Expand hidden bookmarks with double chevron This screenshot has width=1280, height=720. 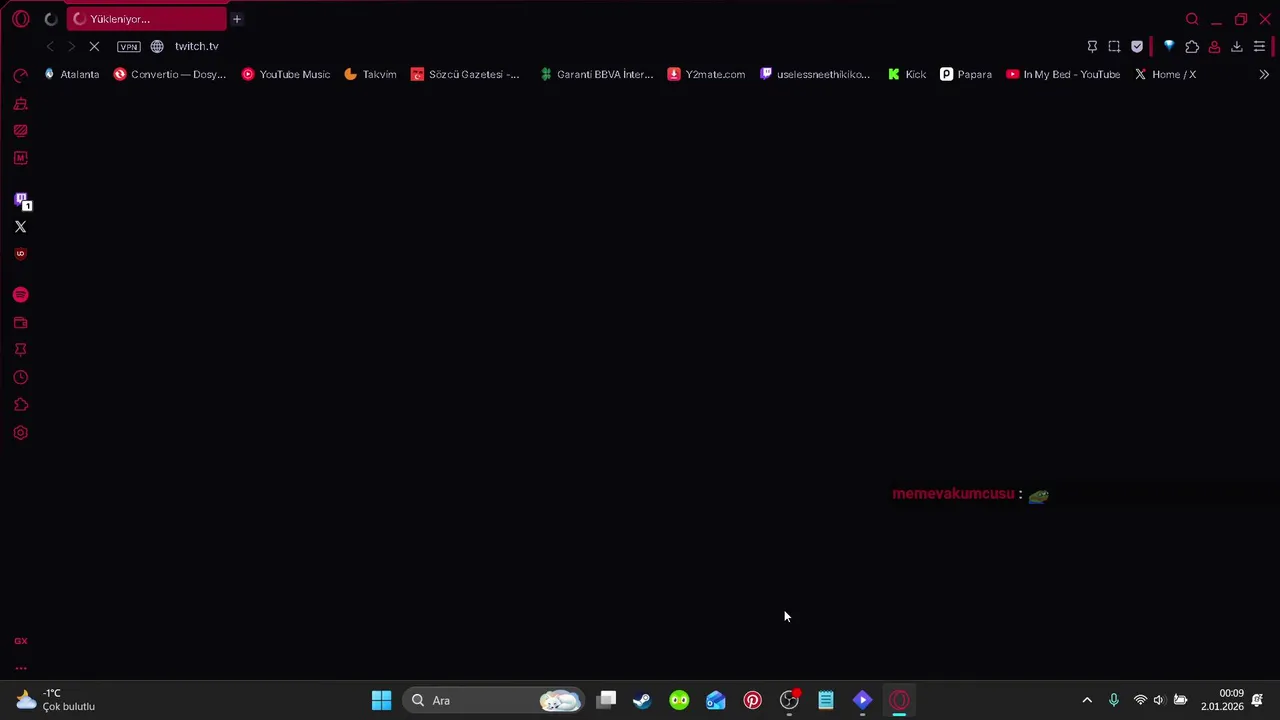1264,74
